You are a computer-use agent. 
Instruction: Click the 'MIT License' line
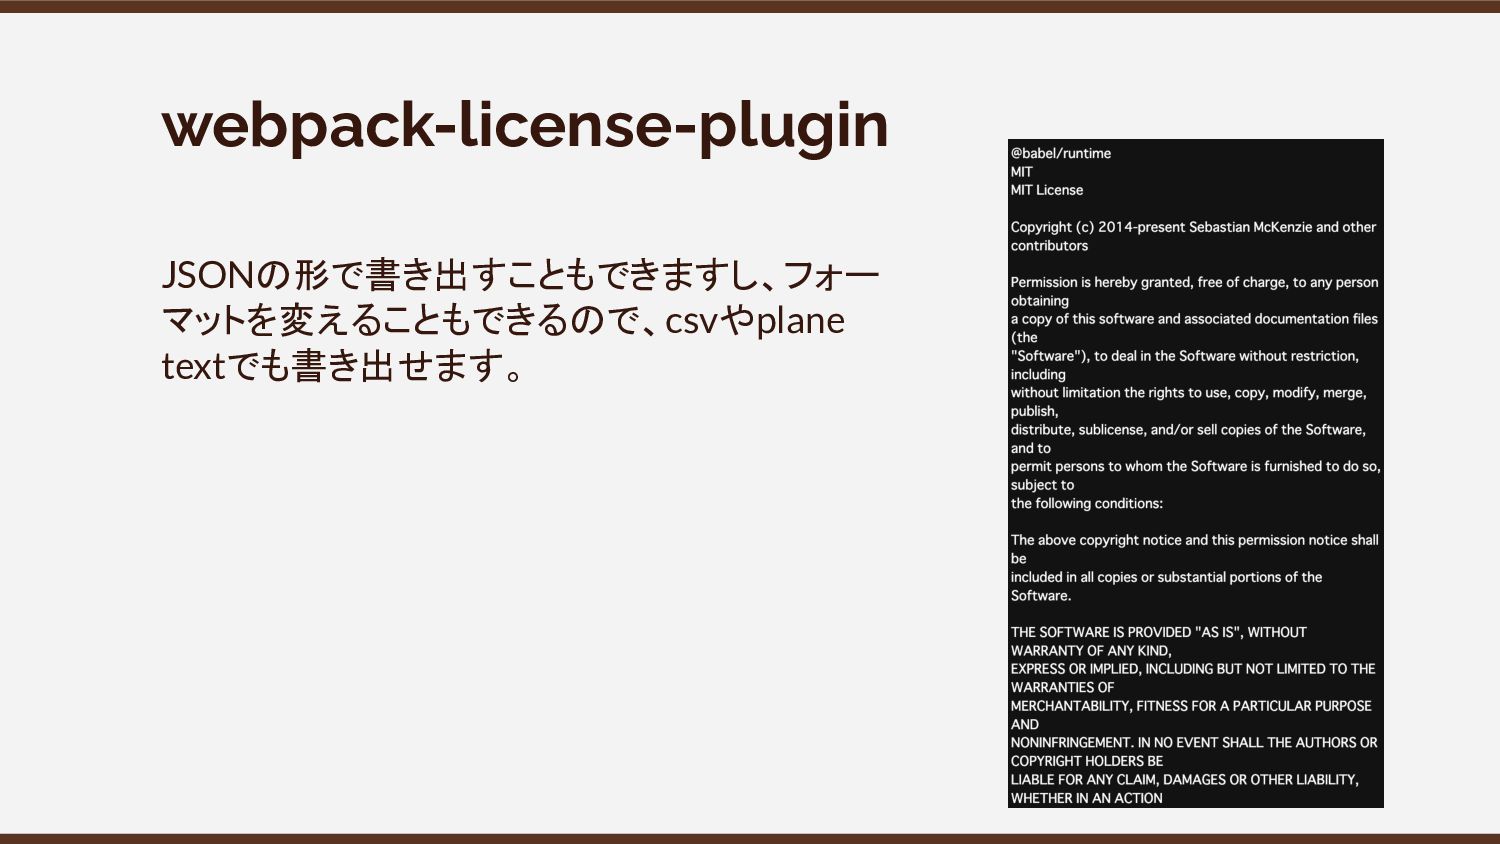pyautogui.click(x=1046, y=190)
